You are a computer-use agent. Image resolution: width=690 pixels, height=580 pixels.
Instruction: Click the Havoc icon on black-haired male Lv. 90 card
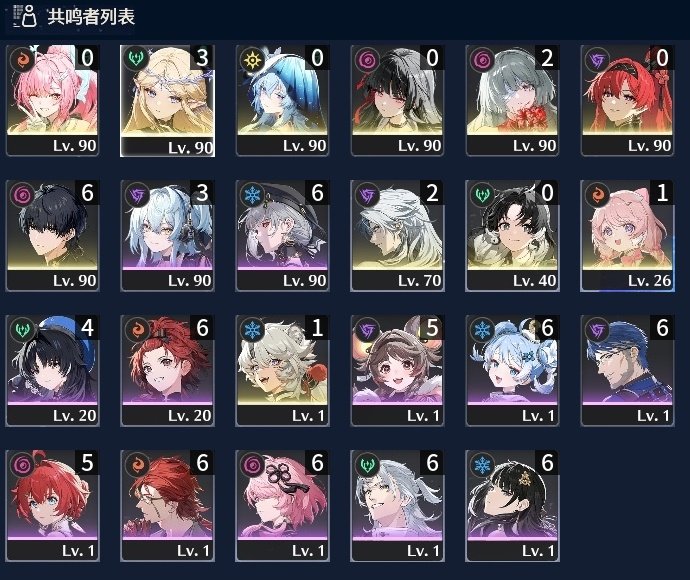pos(22,195)
